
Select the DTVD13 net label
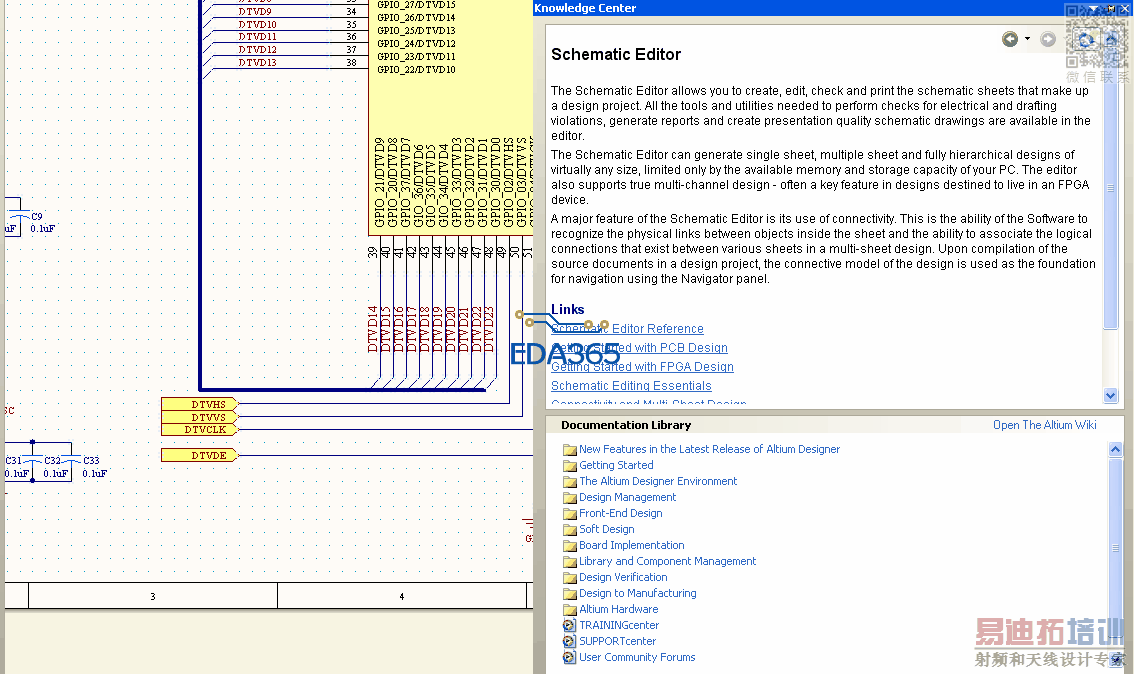pos(257,62)
